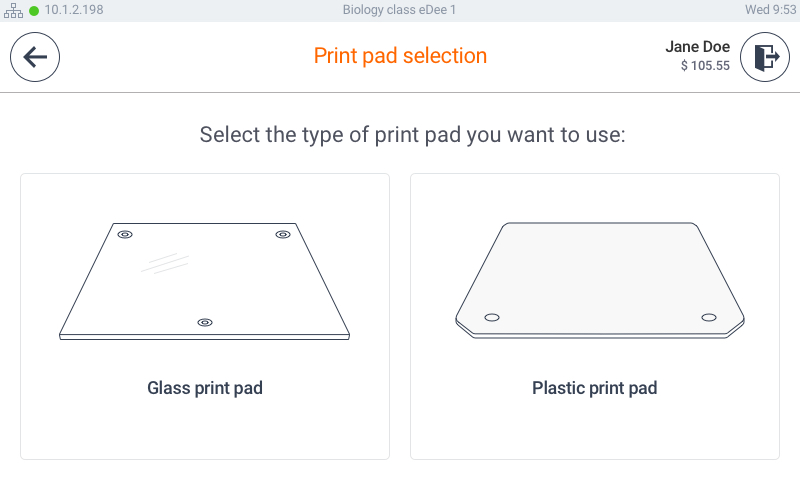The height and width of the screenshot is (480, 800).
Task: Choose the Glass print pad label
Action: click(x=205, y=388)
